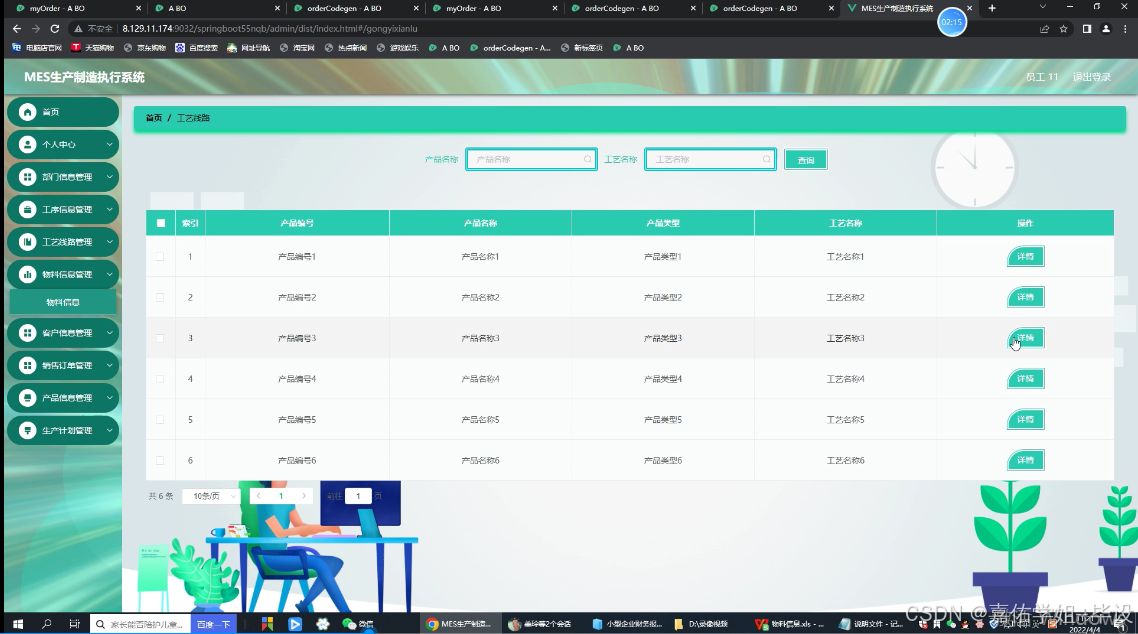
Task: Enable the select-all checkbox in table header
Action: [x=160, y=222]
